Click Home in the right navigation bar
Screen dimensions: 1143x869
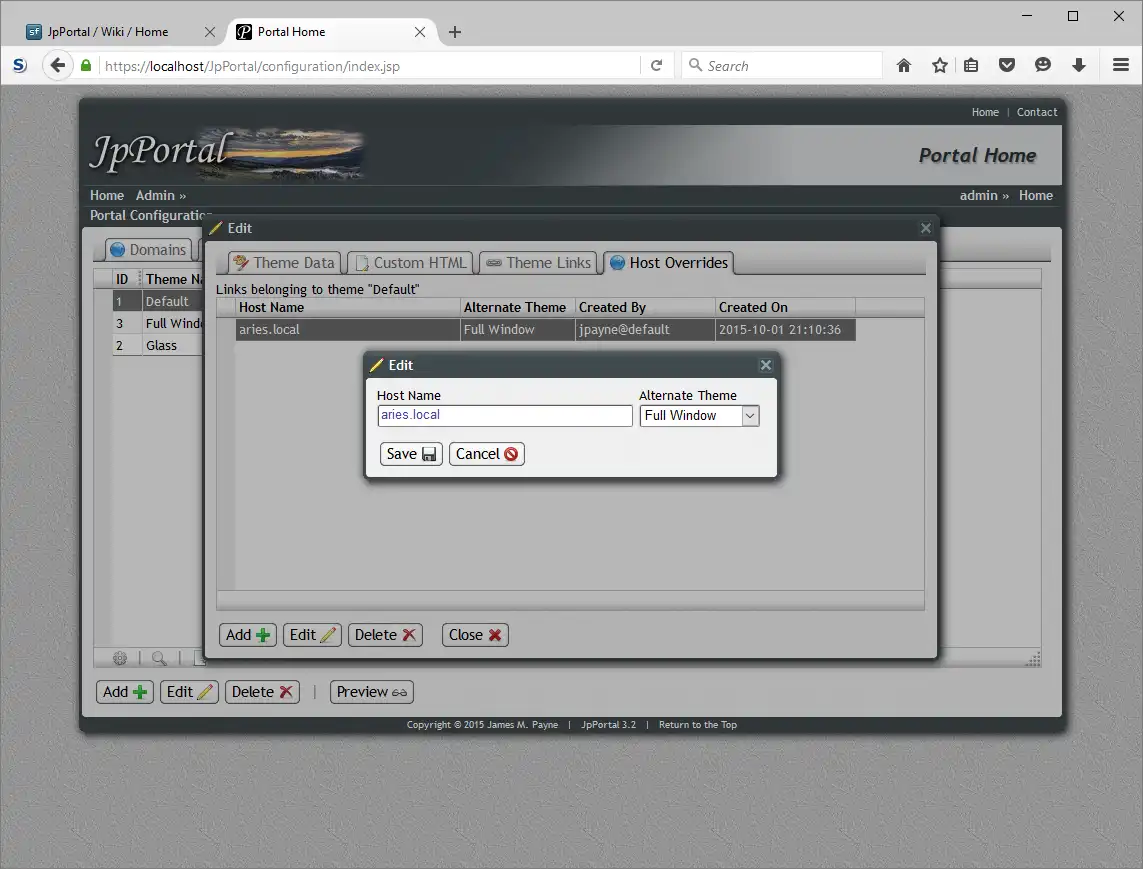[1036, 195]
